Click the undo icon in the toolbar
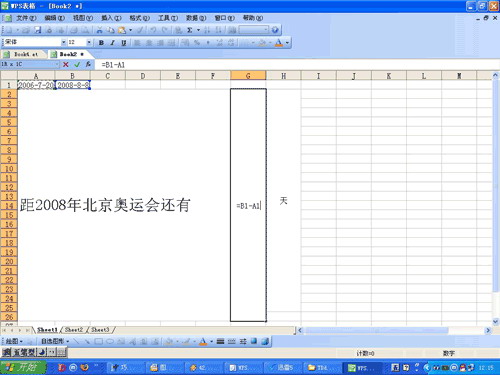The width and height of the screenshot is (500, 375). (x=153, y=30)
